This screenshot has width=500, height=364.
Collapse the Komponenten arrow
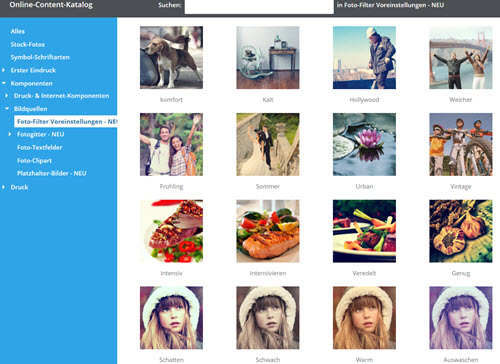pyautogui.click(x=4, y=83)
